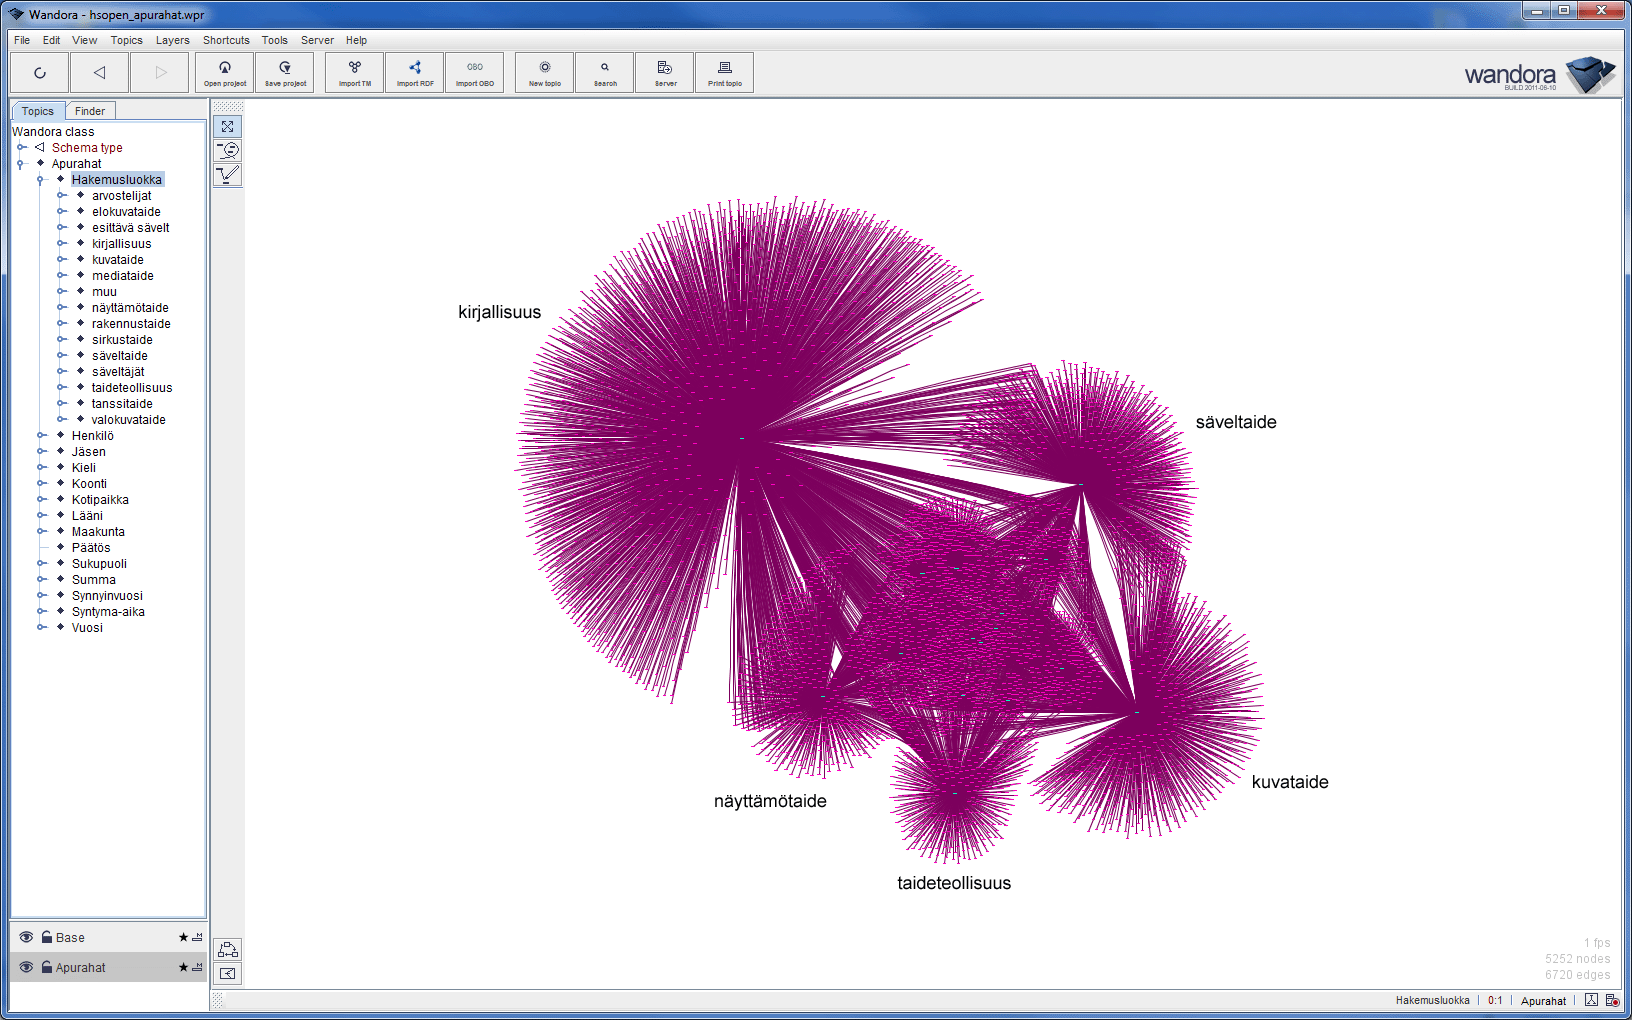The height and width of the screenshot is (1020, 1632).
Task: Click the Import OBO toolbar icon
Action: 475,72
